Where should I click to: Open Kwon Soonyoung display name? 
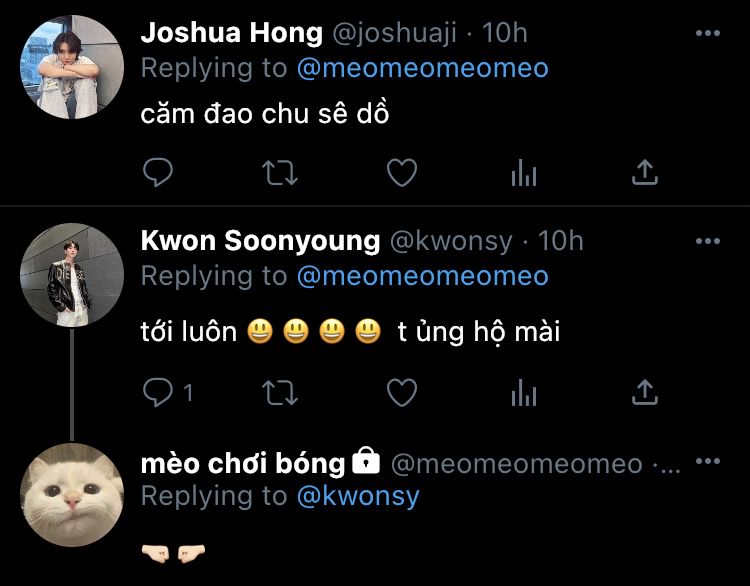click(x=260, y=241)
